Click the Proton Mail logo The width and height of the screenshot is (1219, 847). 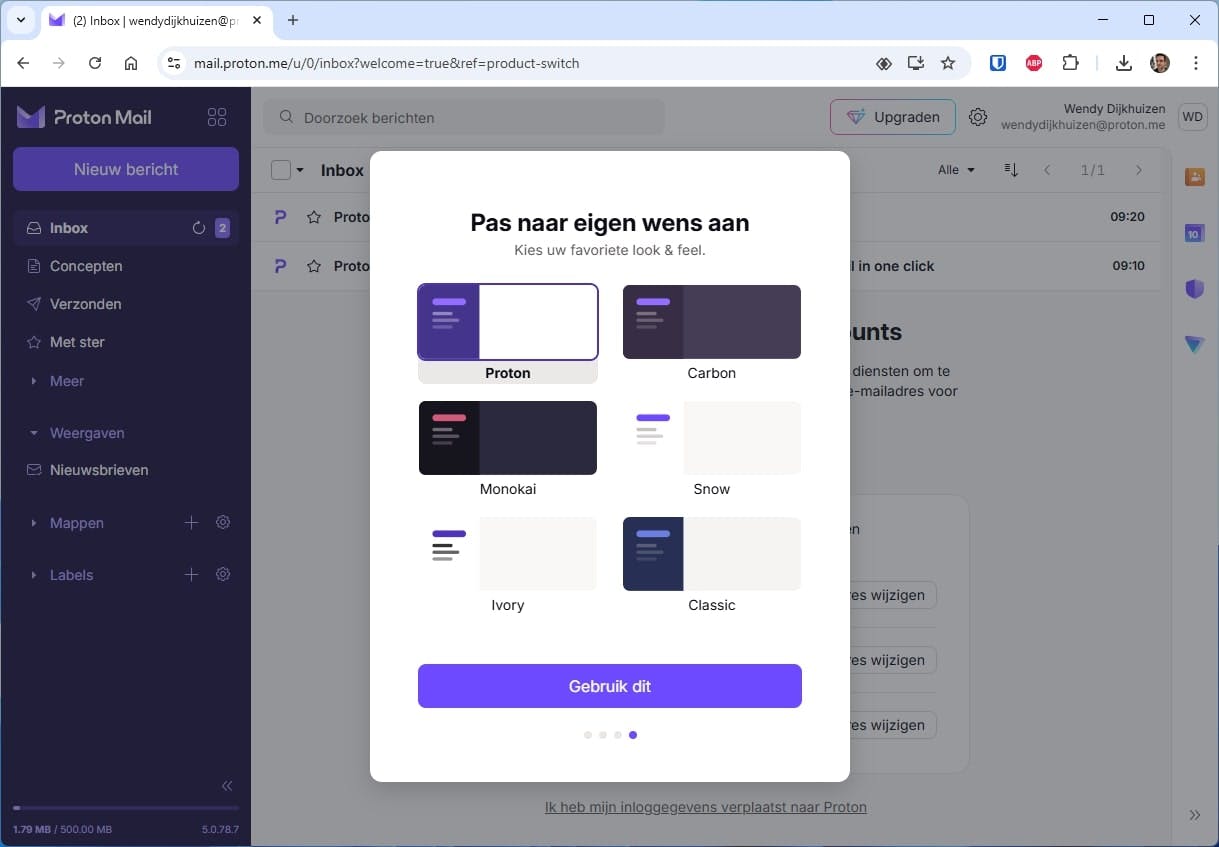click(84, 117)
